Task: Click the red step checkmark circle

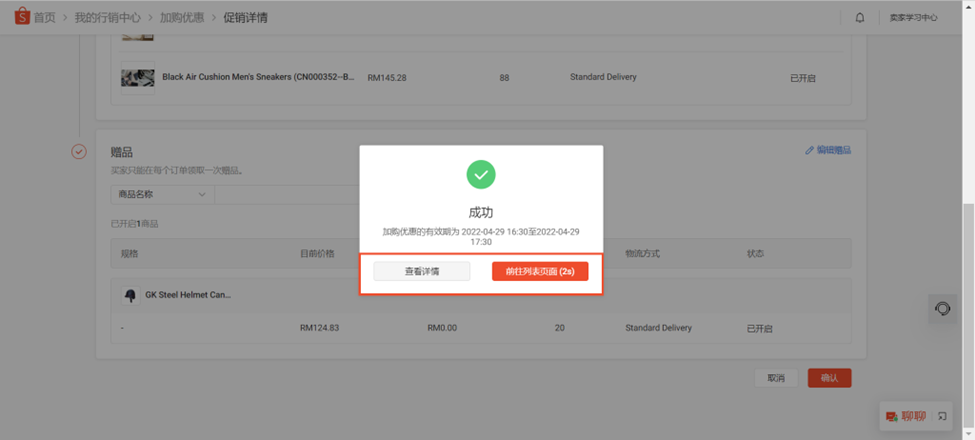Action: 79,152
